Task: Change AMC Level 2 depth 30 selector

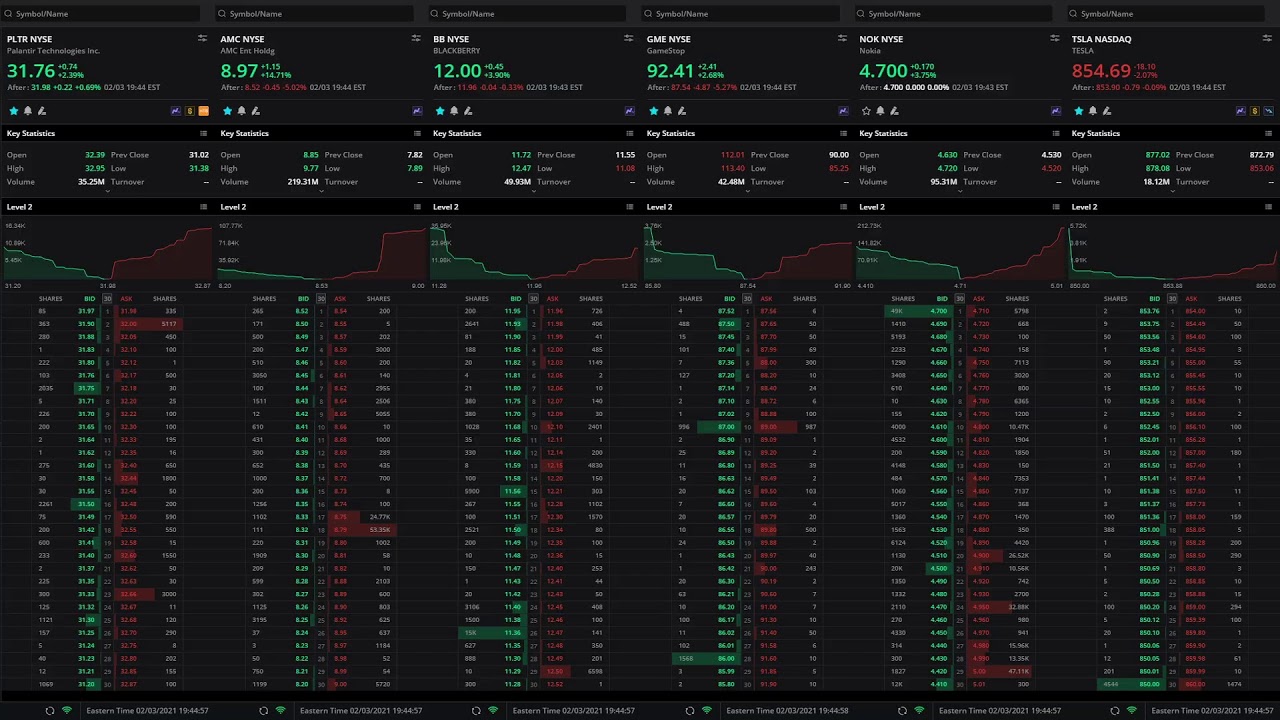Action: 321,298
